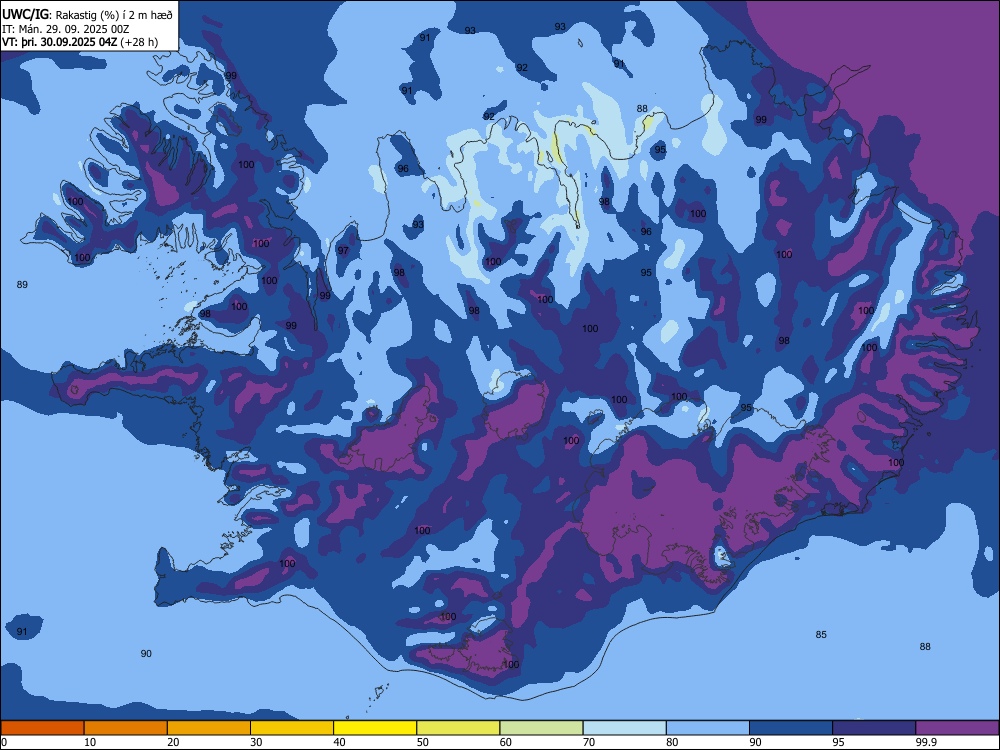
Task: Click the pale blue 70–80 legend swatch
Action: [625, 728]
